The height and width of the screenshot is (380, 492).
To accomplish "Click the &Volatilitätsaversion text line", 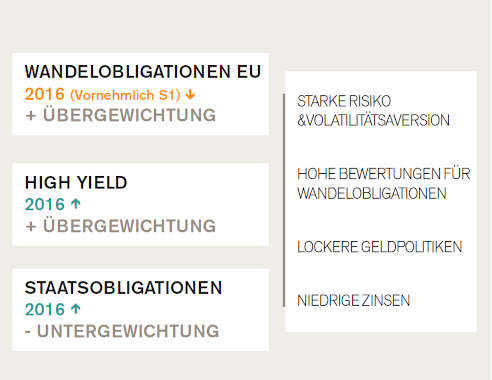I will 373,120.
